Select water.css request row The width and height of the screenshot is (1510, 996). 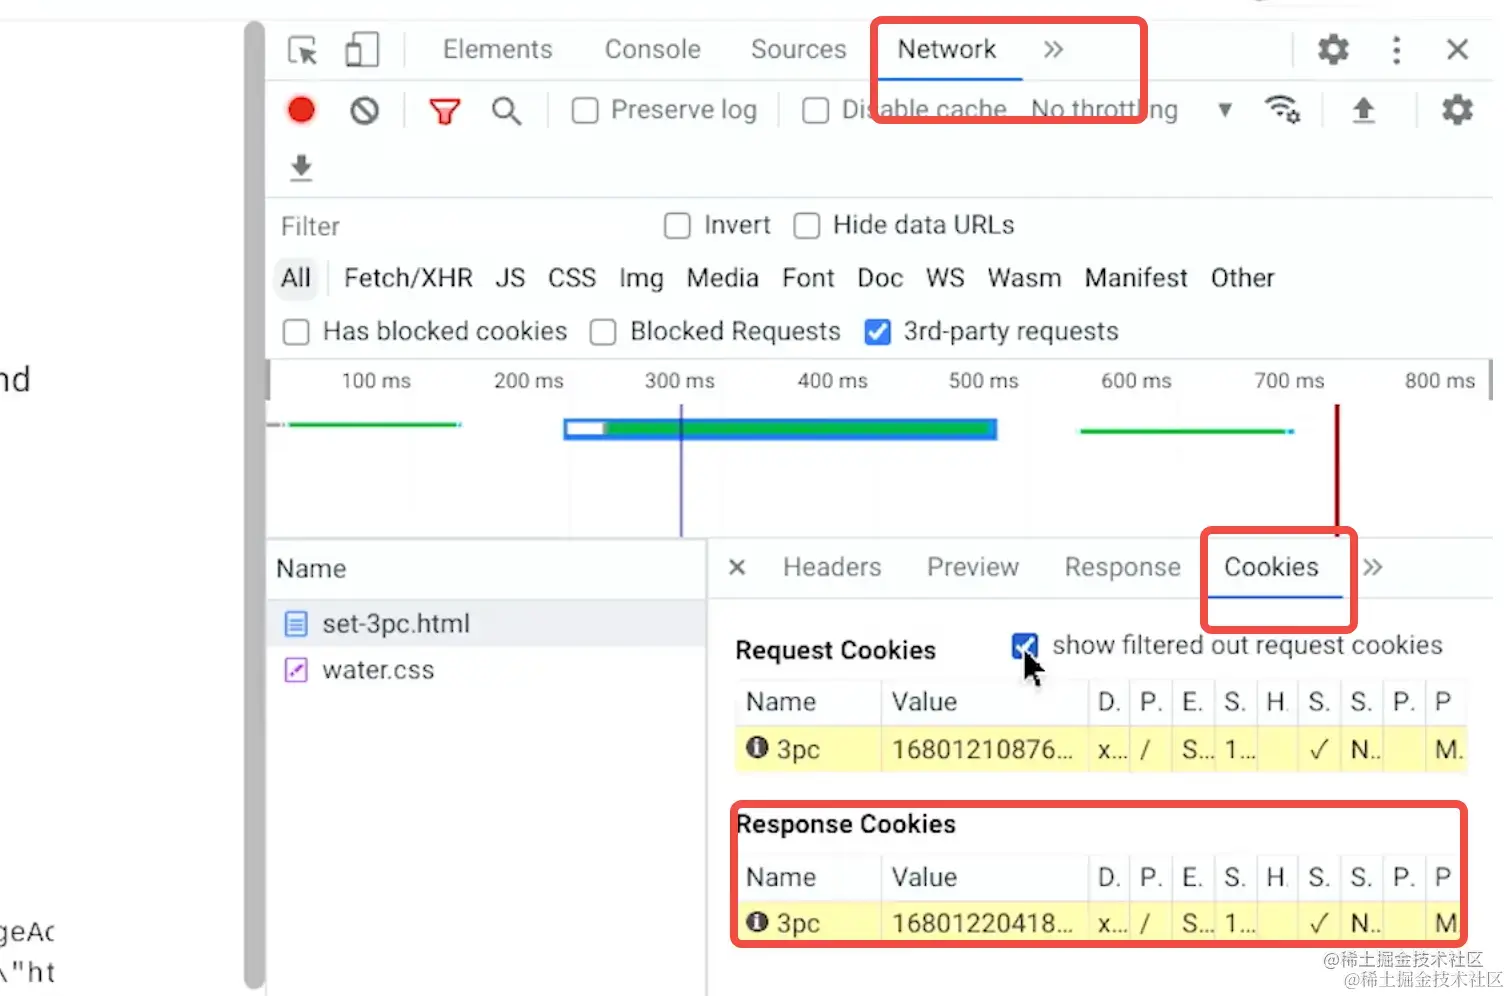pyautogui.click(x=486, y=670)
